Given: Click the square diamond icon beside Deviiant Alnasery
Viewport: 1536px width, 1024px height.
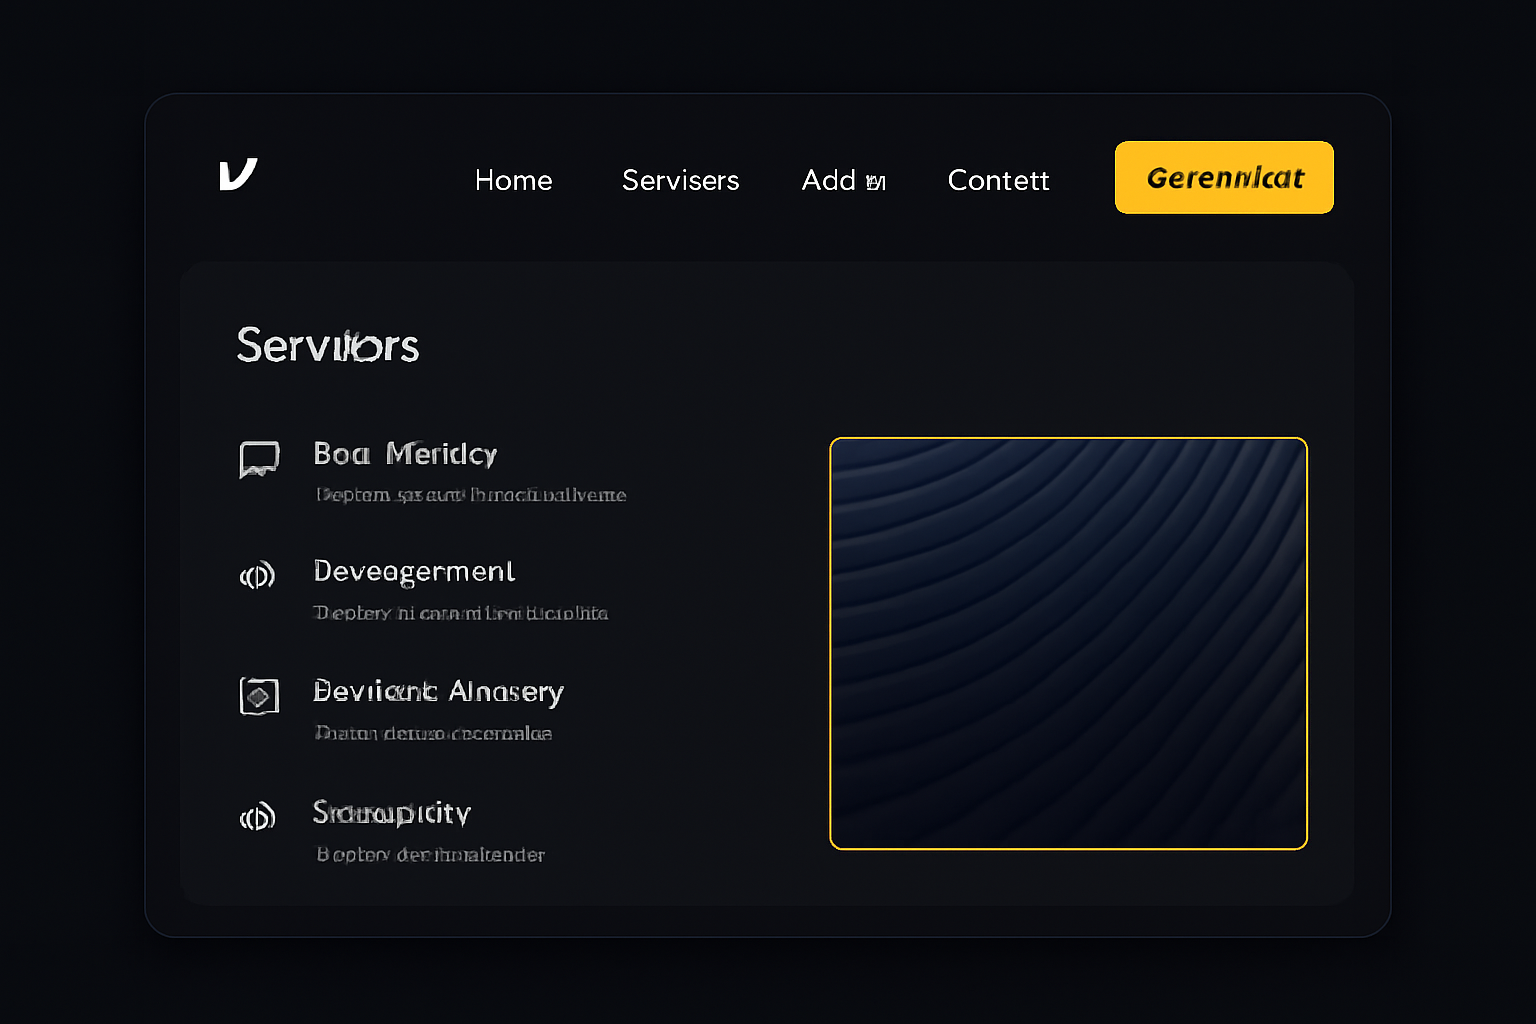Looking at the screenshot, I should [259, 695].
